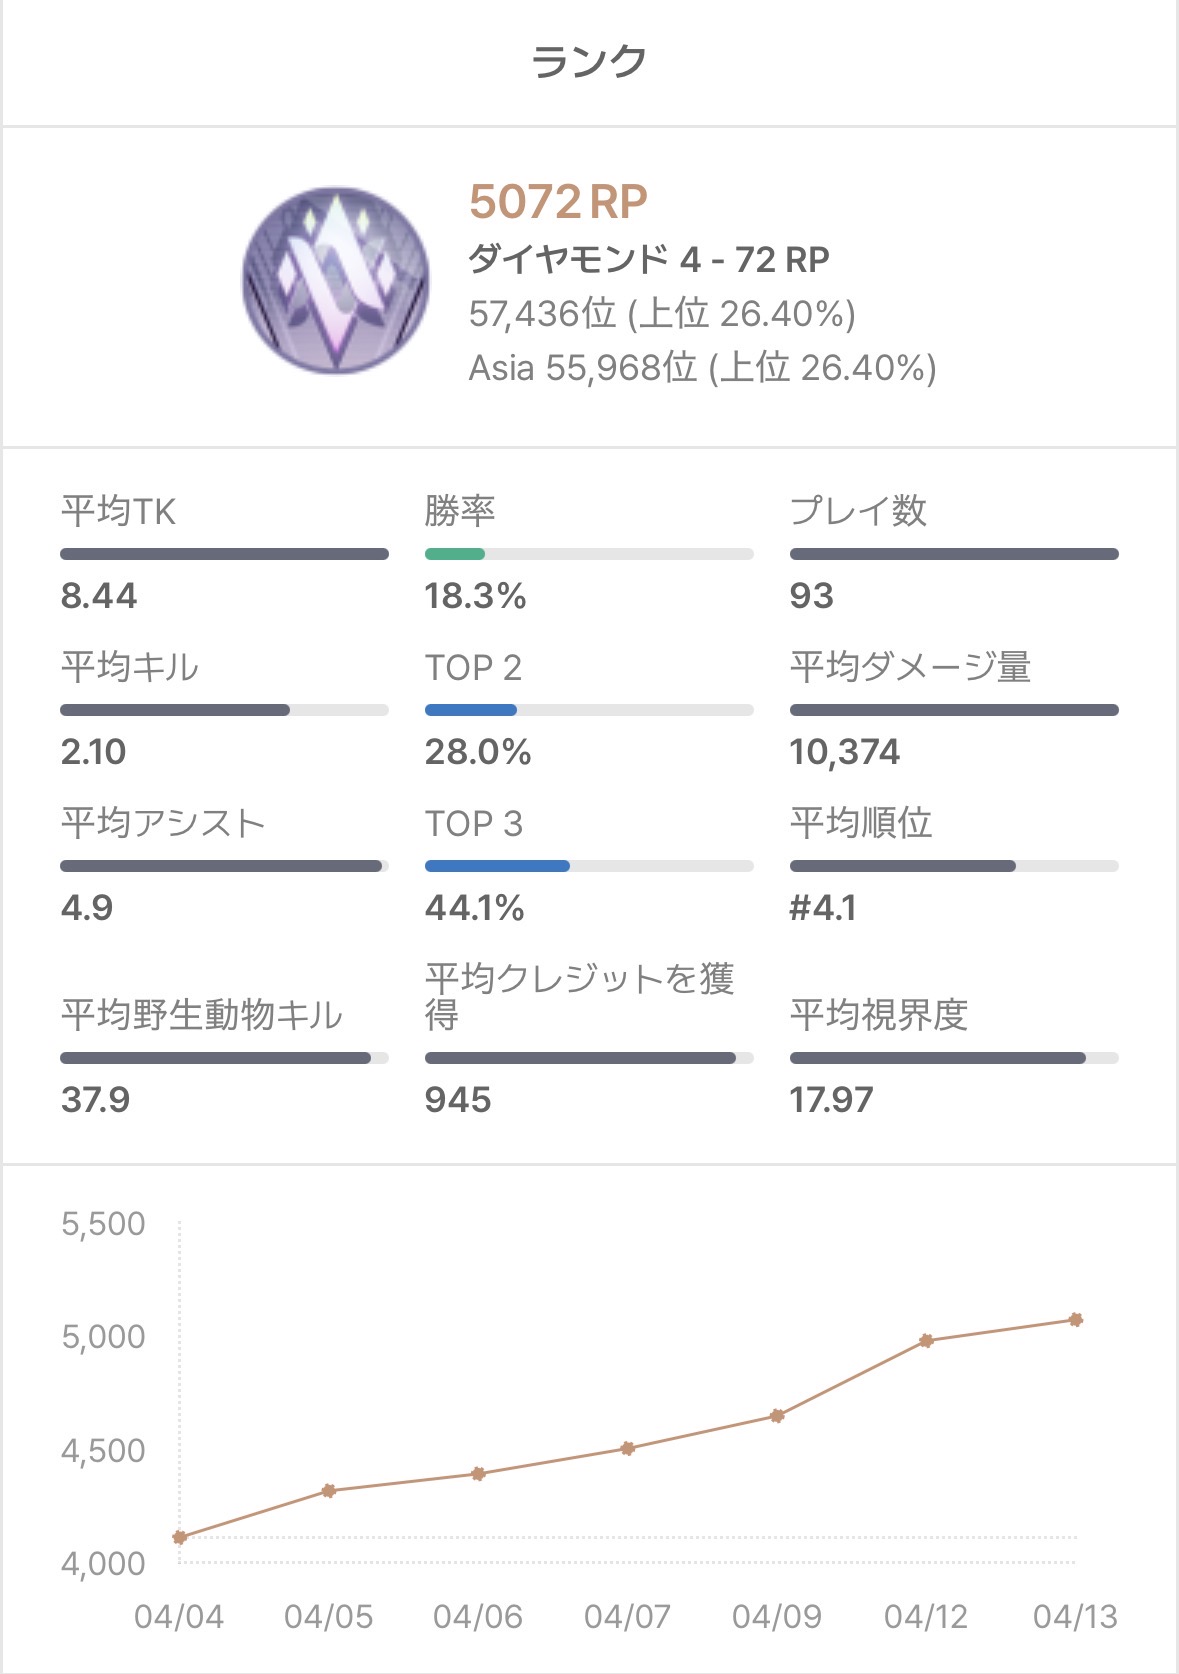The image size is (1179, 1674).
Task: Click the 平均キル progress bar
Action: coord(224,710)
